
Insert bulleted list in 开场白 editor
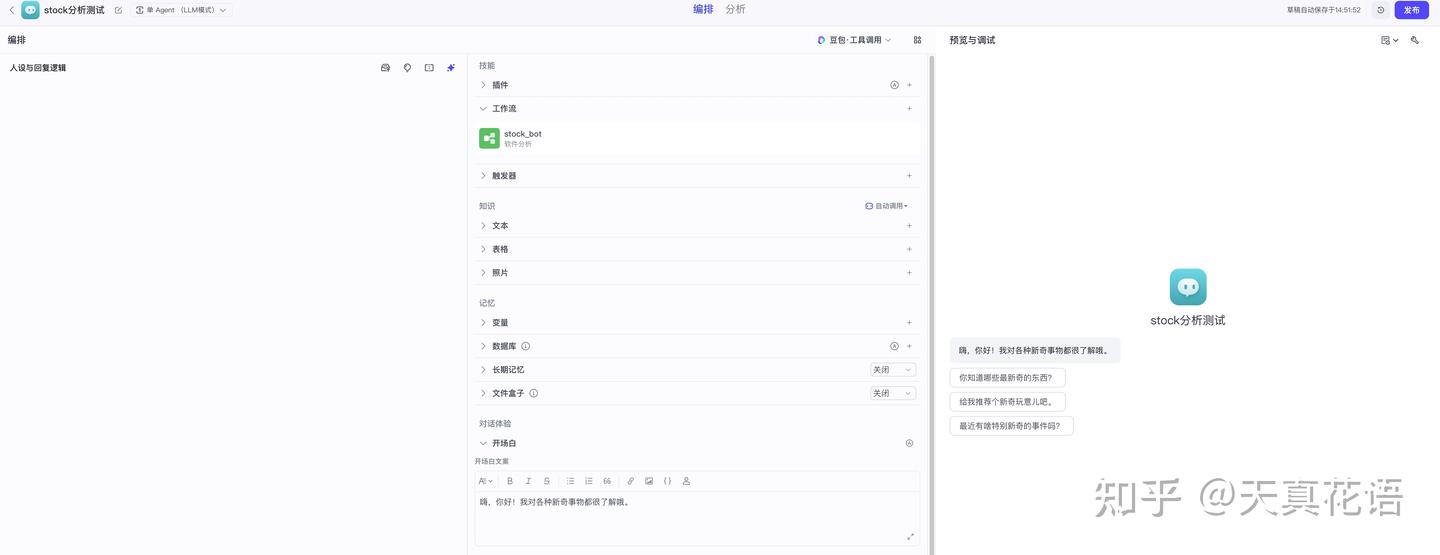tap(571, 481)
